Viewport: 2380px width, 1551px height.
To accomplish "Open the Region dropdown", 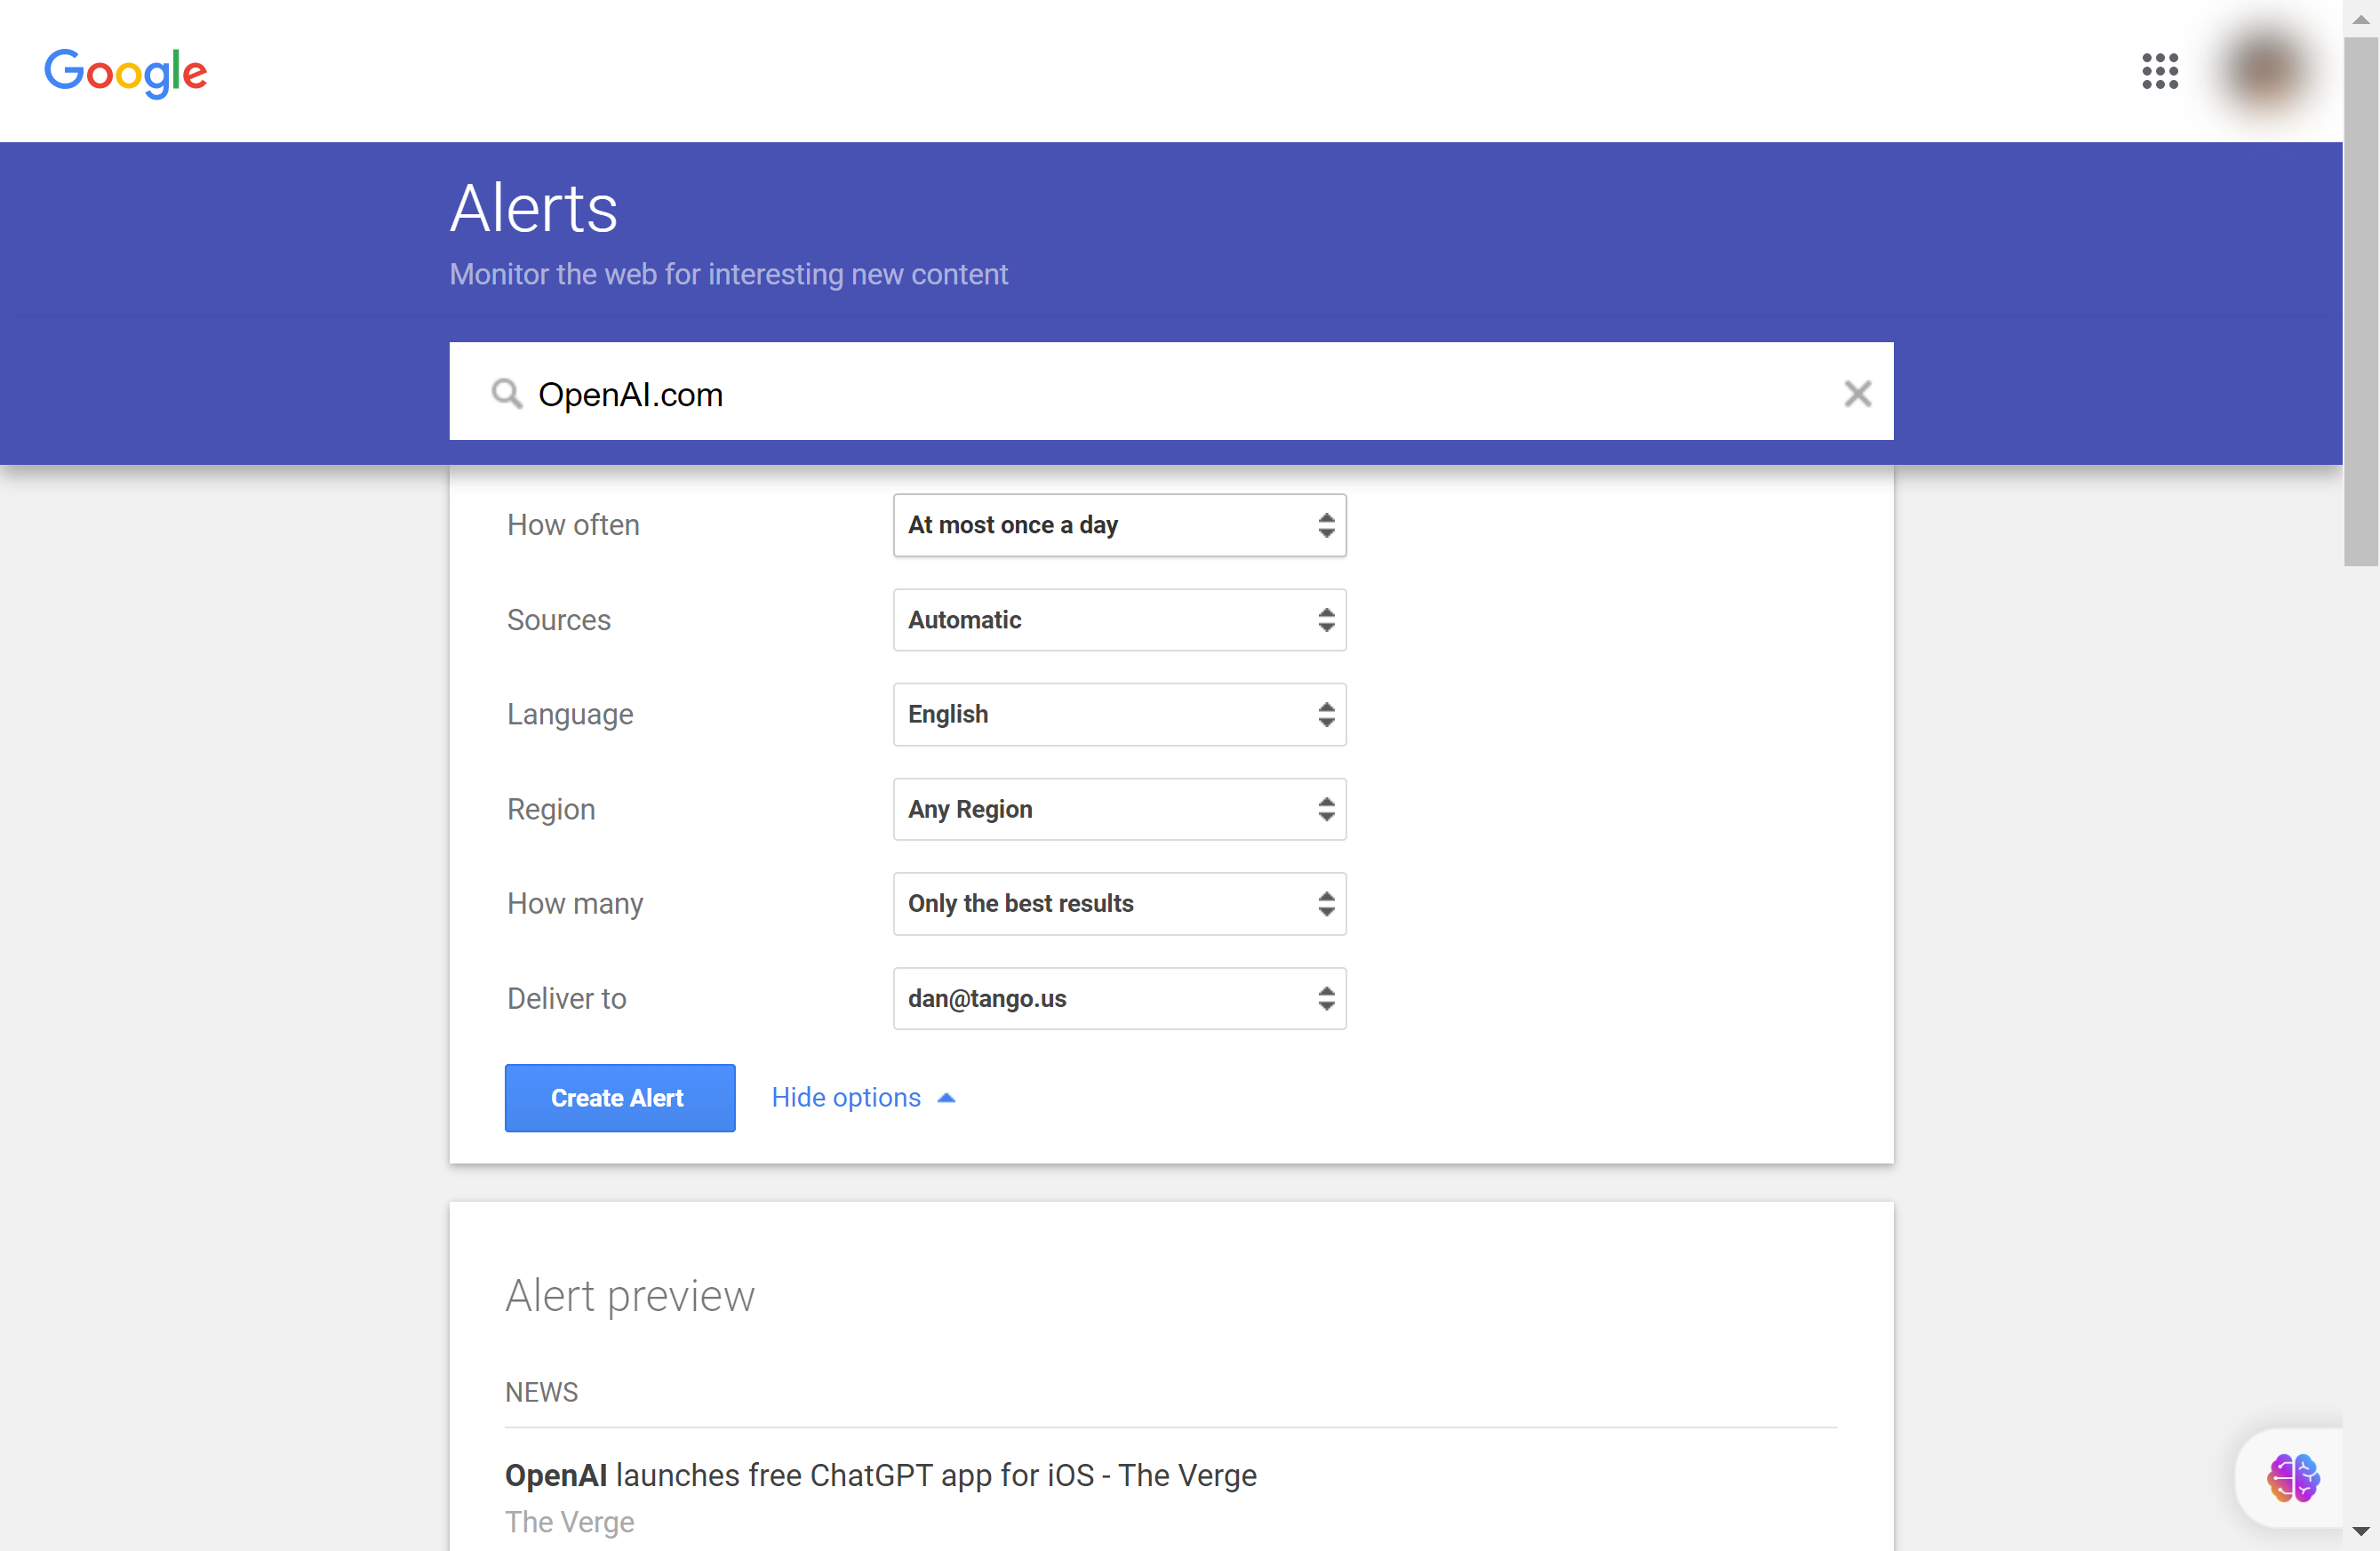I will pyautogui.click(x=1119, y=809).
